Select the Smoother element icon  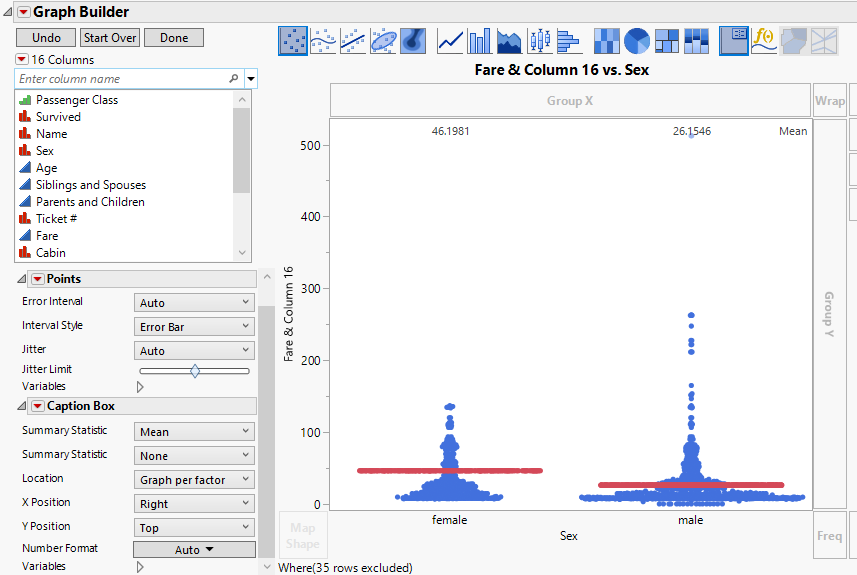[x=323, y=41]
